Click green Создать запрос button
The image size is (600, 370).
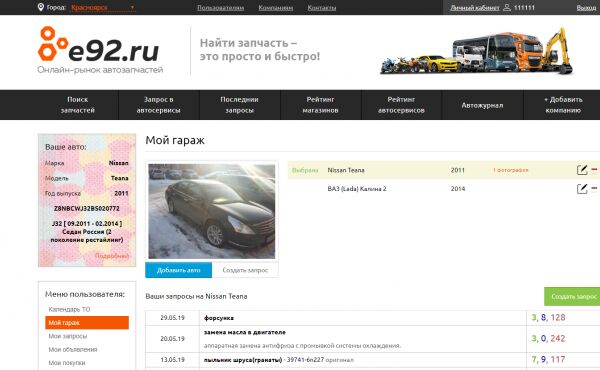(x=572, y=297)
